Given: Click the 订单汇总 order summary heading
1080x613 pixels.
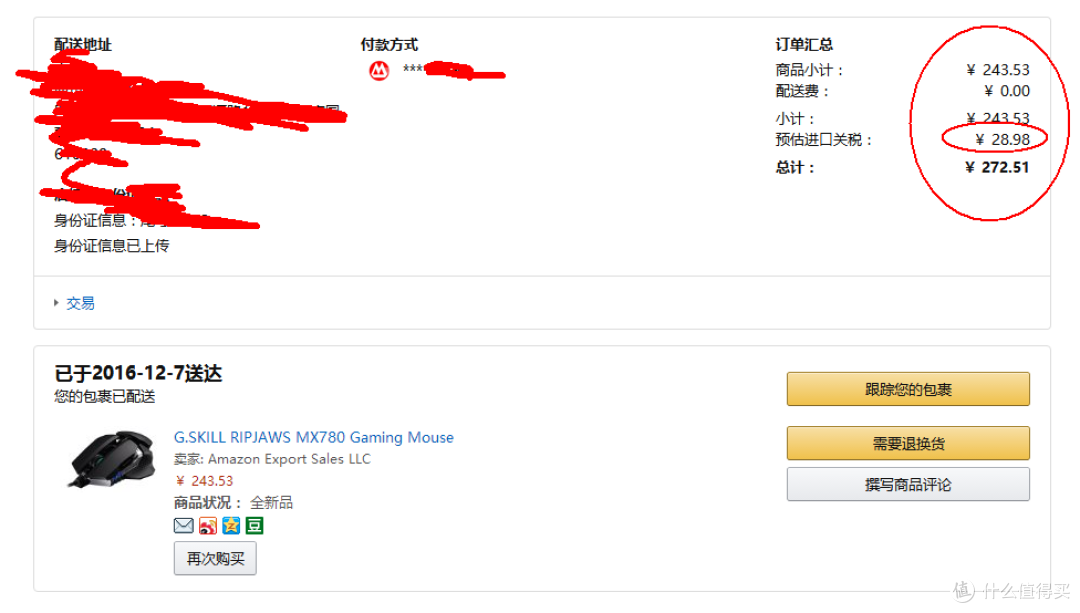Looking at the screenshot, I should tap(804, 44).
